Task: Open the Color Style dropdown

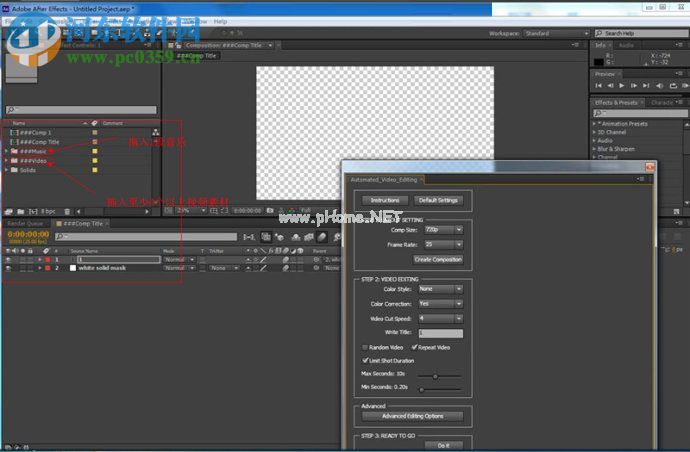Action: 440,289
